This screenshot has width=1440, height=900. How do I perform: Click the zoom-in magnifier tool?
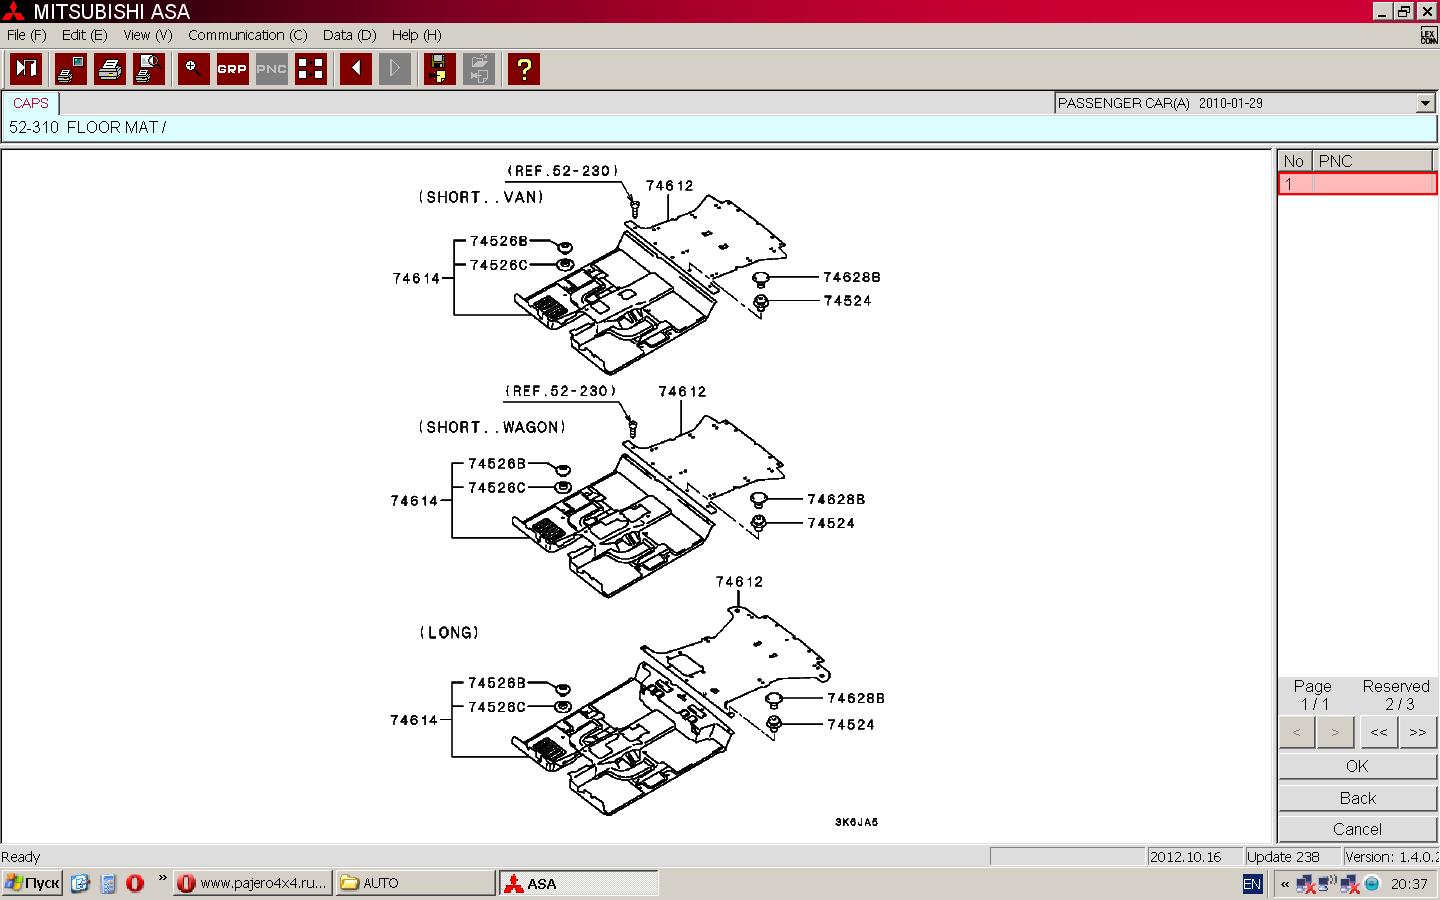click(193, 69)
